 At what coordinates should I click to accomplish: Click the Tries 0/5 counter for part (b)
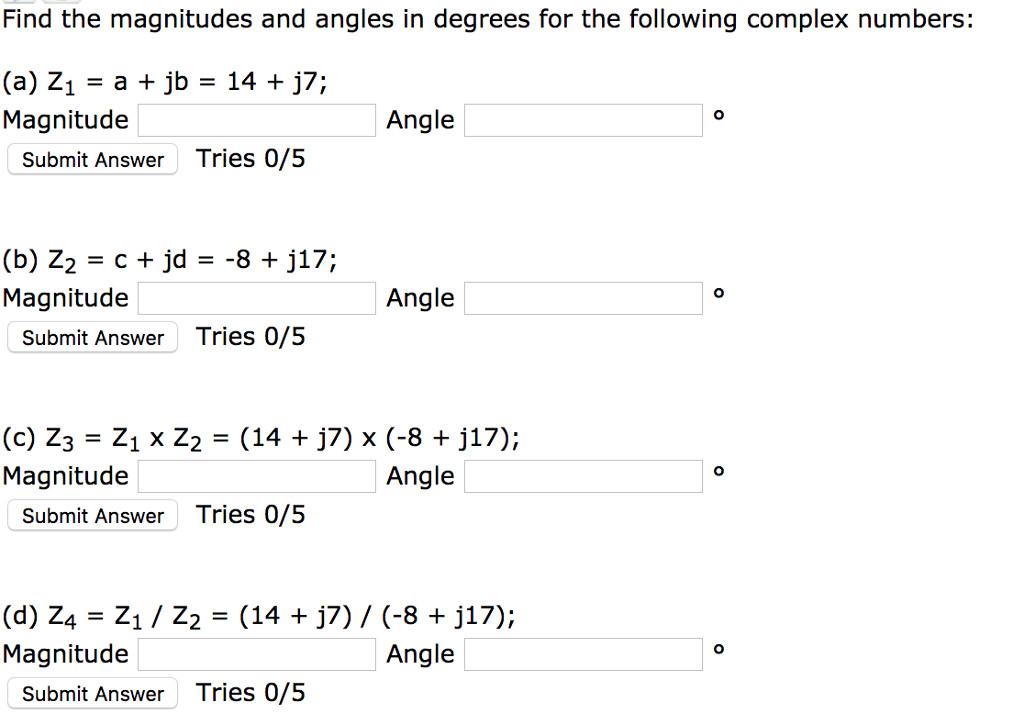coord(250,336)
